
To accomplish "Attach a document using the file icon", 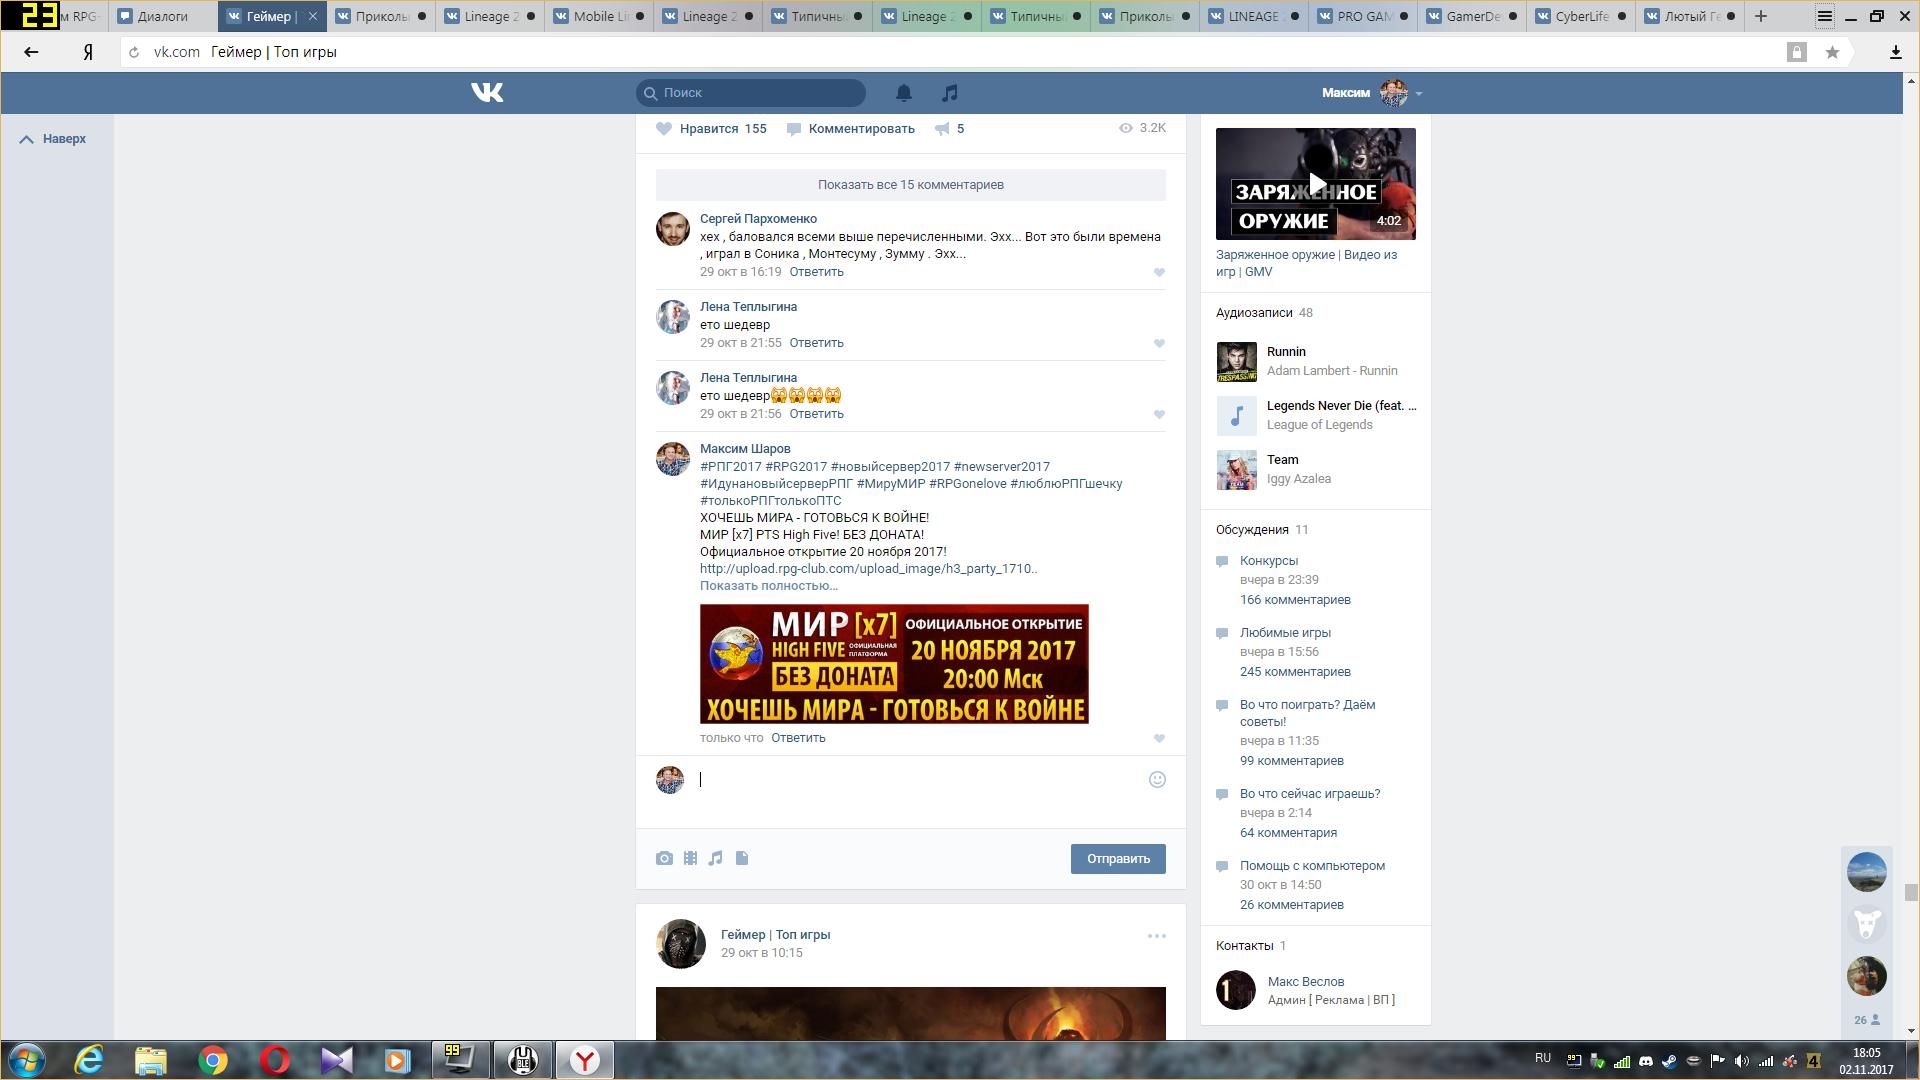I will (x=742, y=858).
